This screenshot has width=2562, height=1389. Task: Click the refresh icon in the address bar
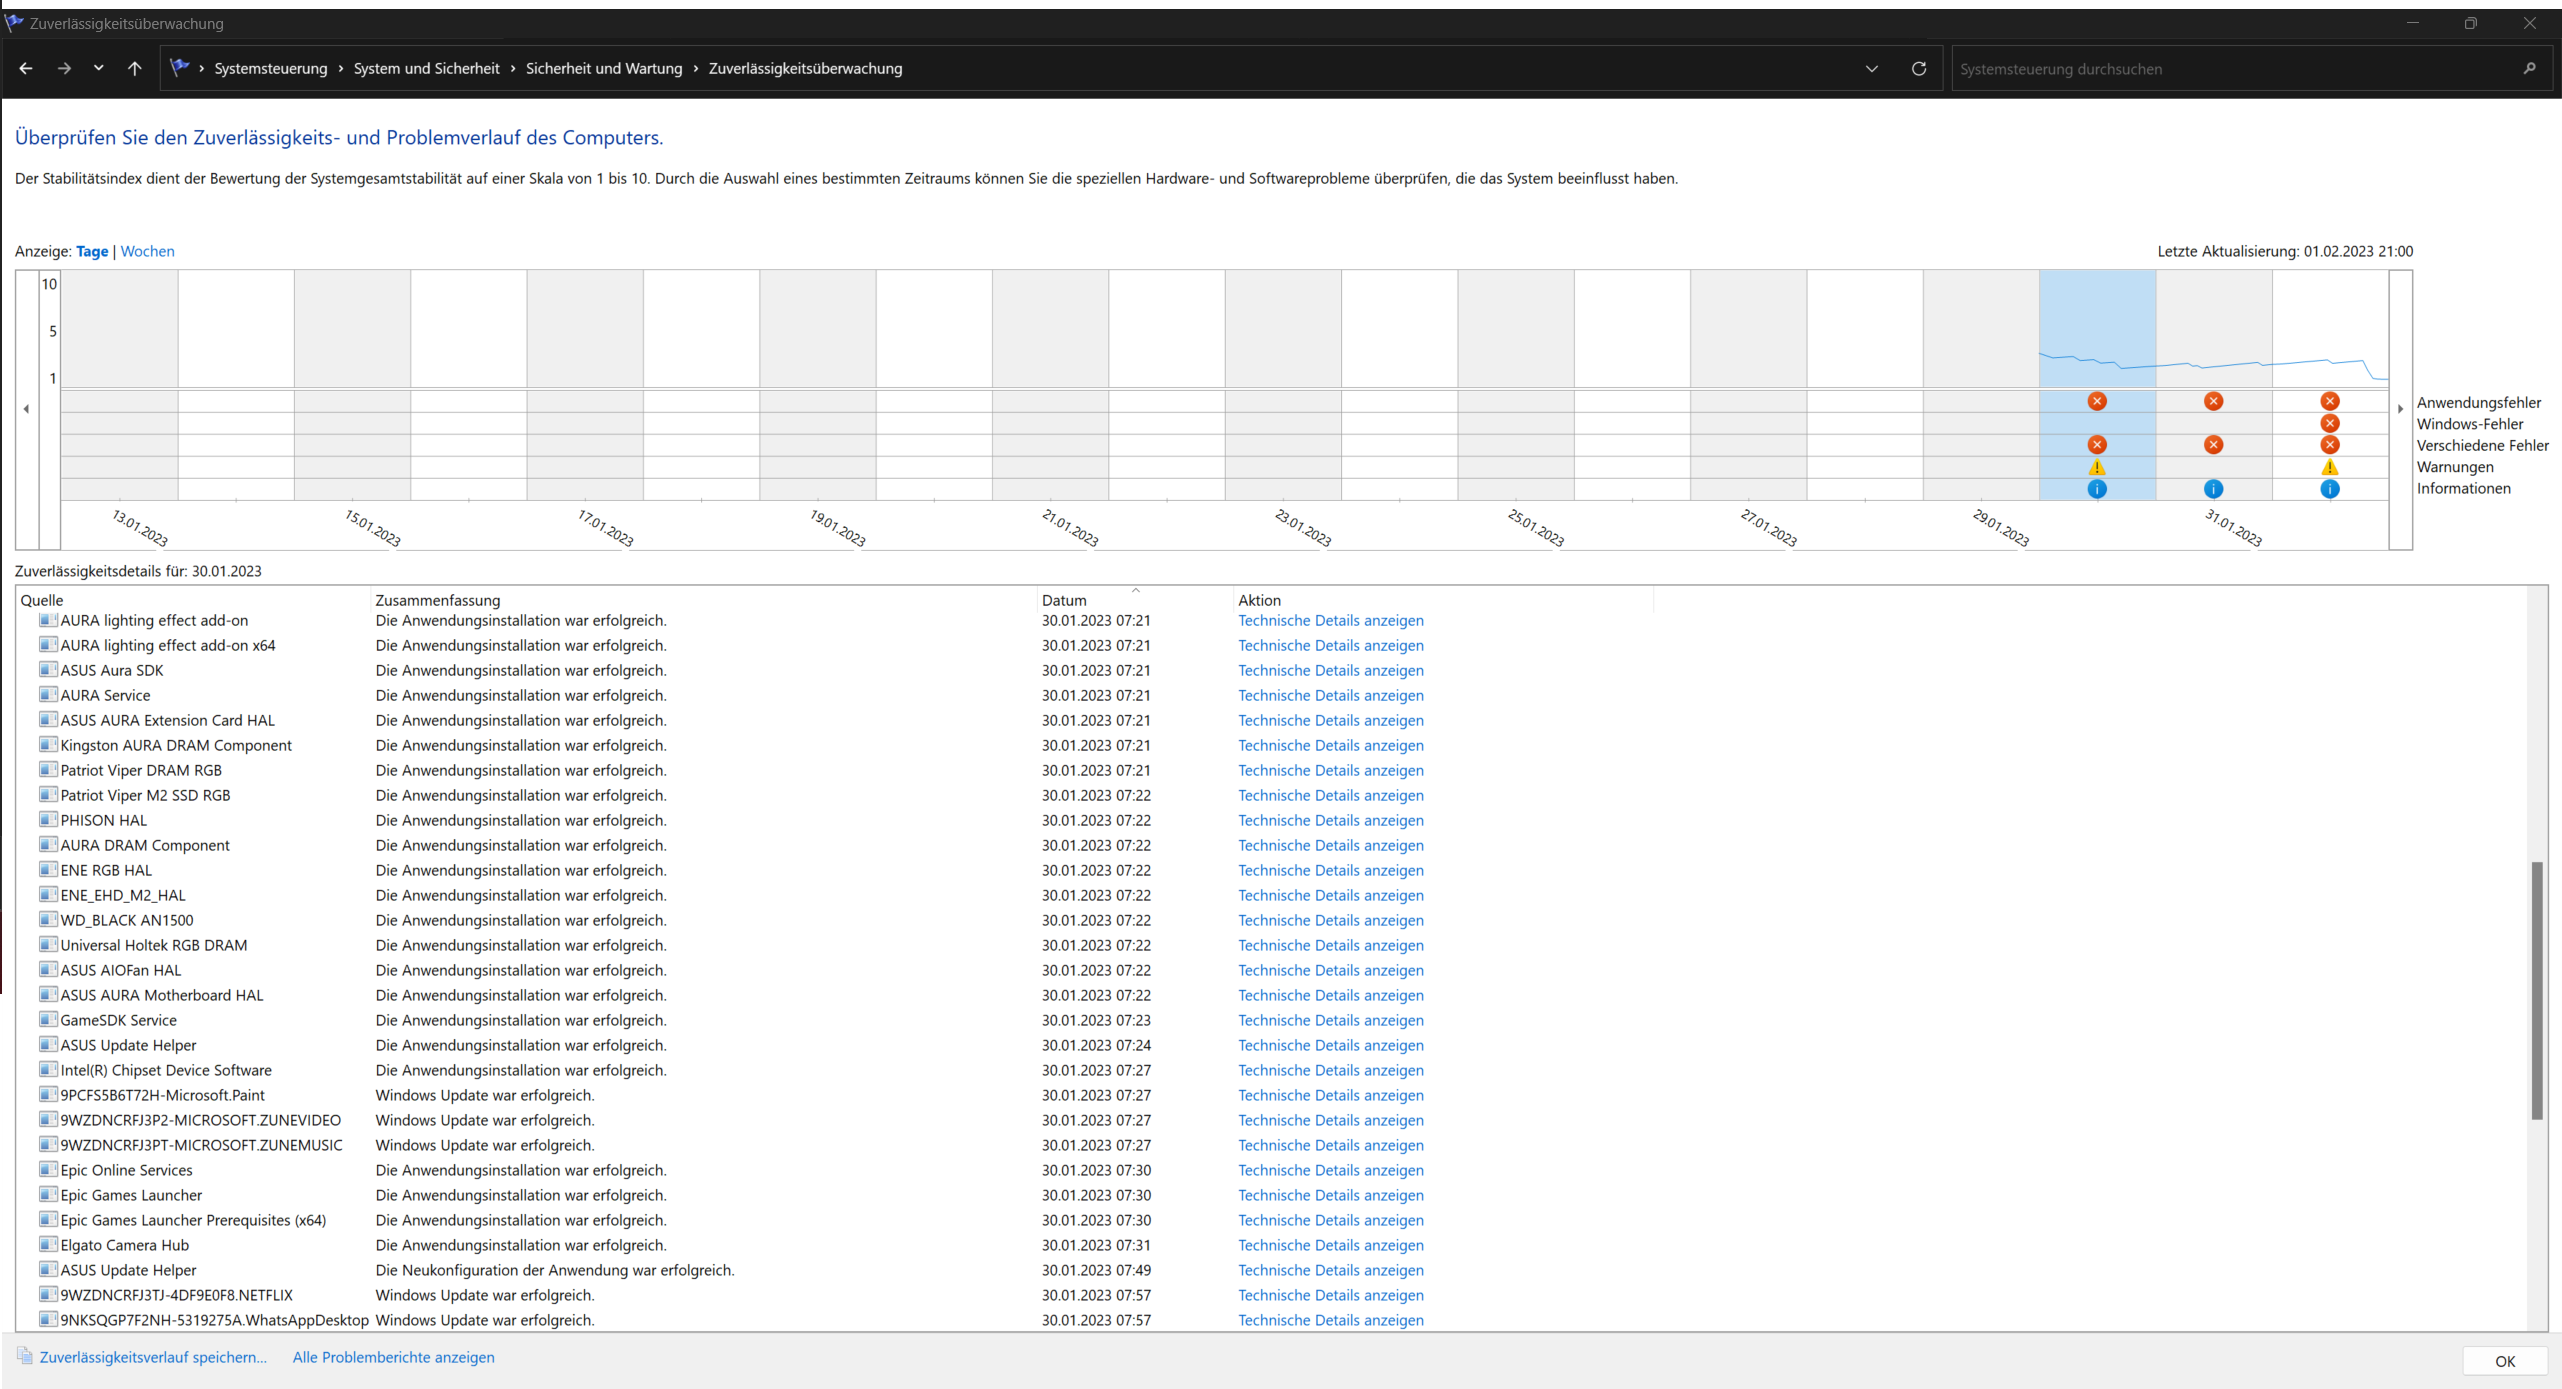1918,69
